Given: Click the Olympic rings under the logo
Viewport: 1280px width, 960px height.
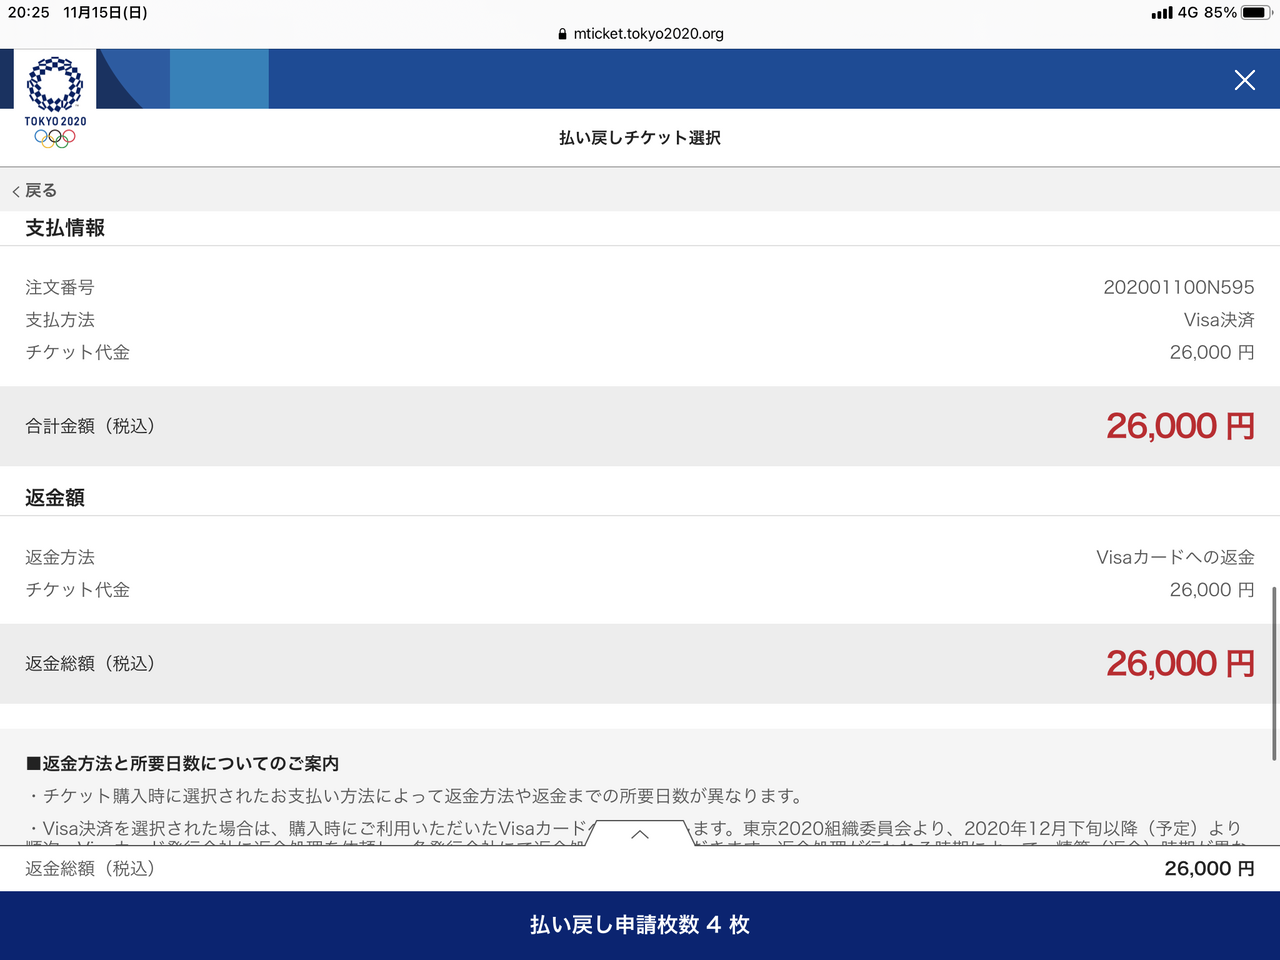Looking at the screenshot, I should pos(55,140).
